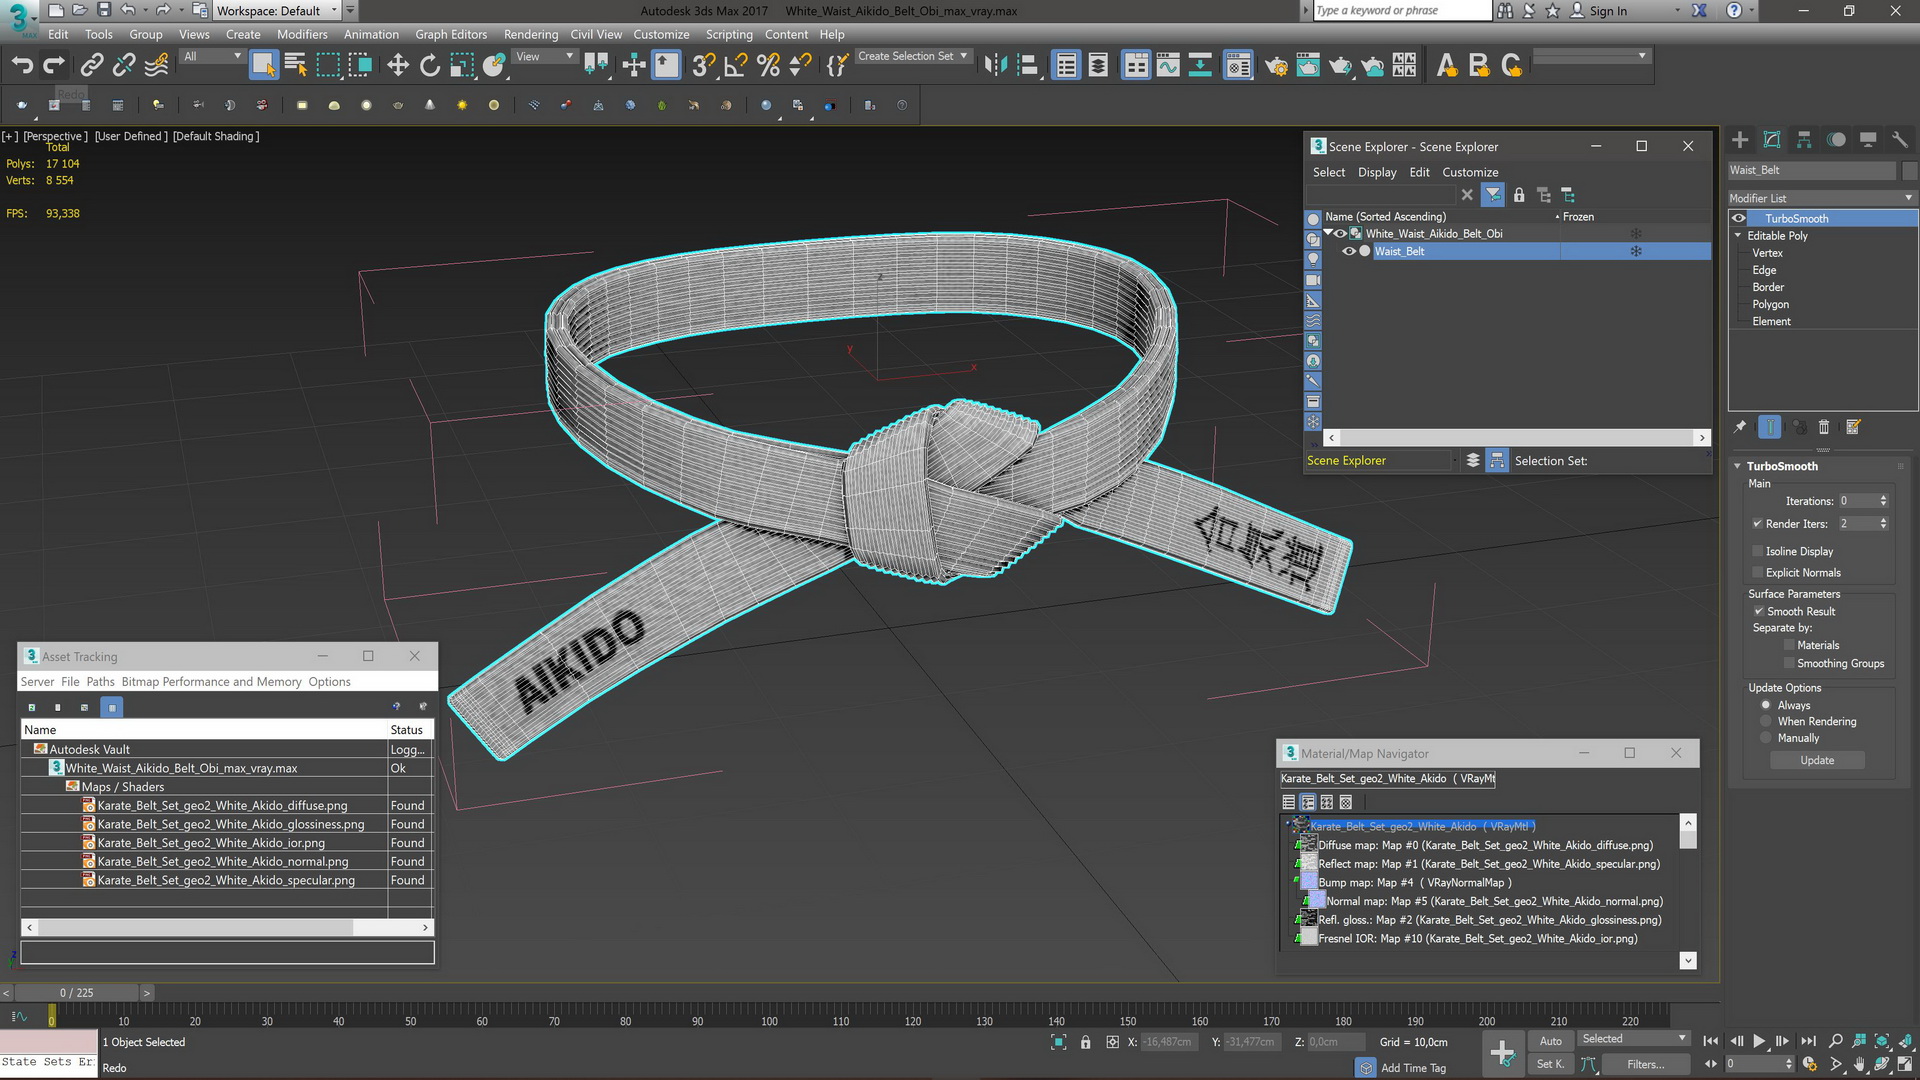Select the Rotate transform tool
This screenshot has height=1080, width=1920.
430,66
